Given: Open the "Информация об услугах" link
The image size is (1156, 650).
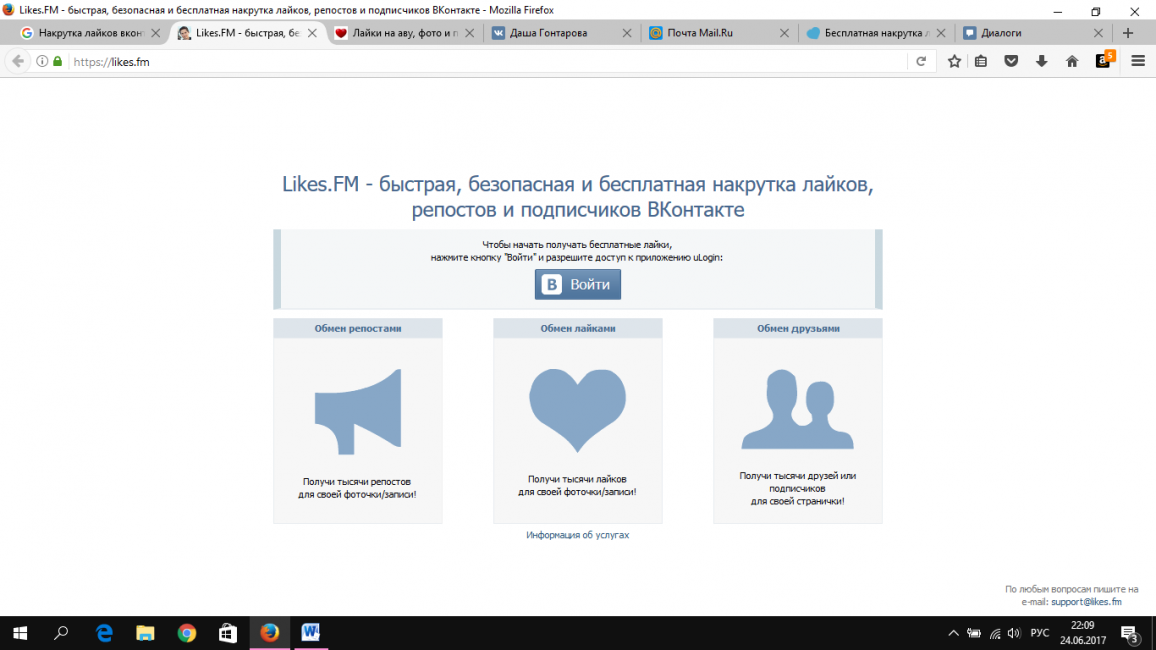Looking at the screenshot, I should click(x=577, y=535).
